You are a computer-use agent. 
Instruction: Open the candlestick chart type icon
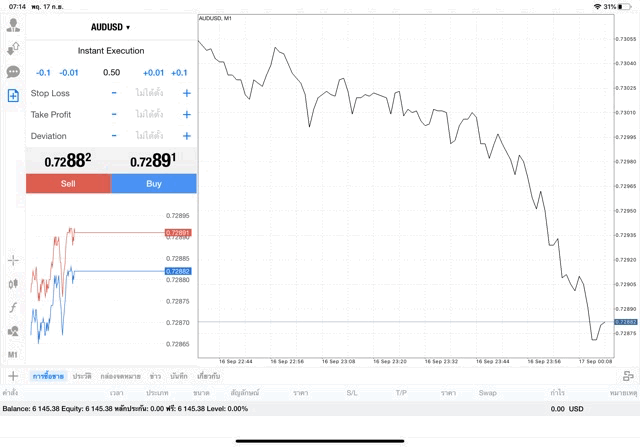[x=13, y=284]
